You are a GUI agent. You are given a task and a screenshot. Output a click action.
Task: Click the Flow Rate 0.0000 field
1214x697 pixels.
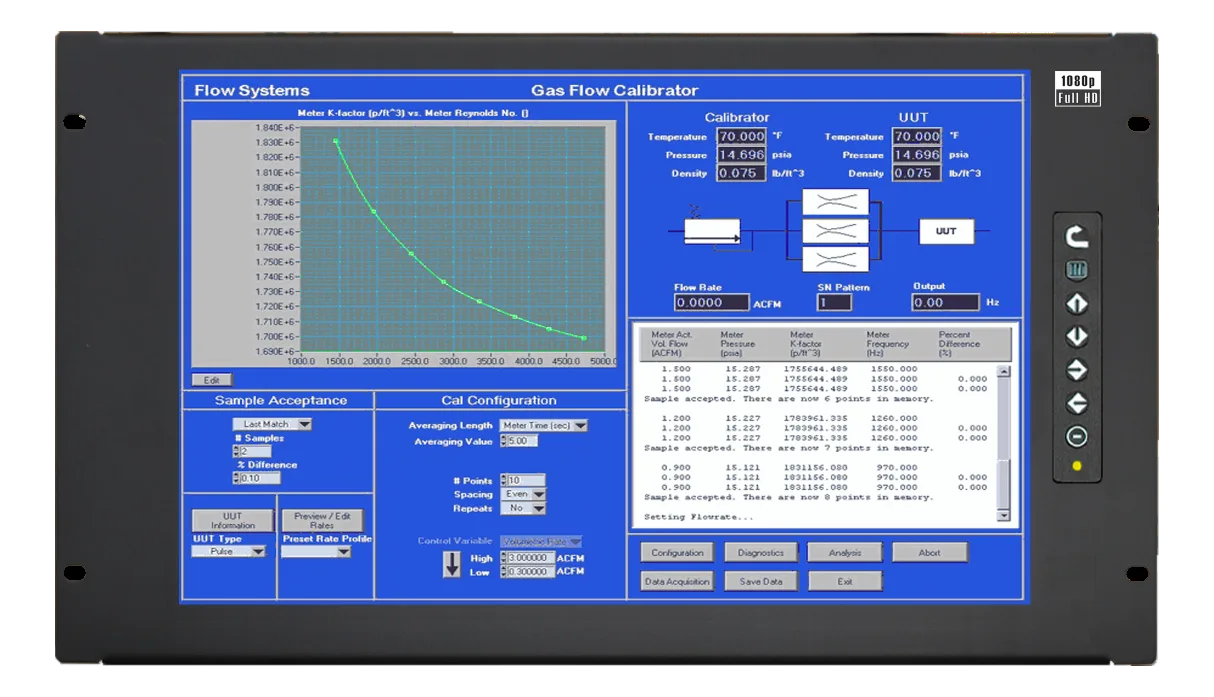[711, 302]
